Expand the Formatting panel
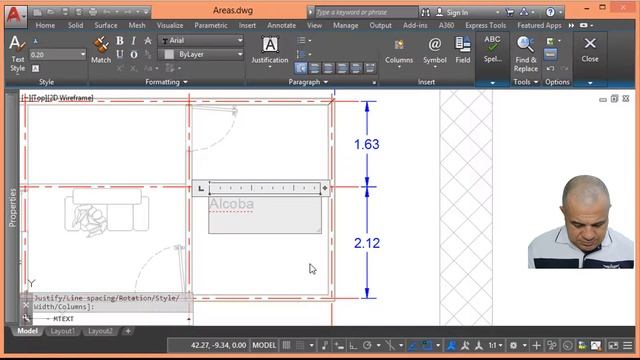 click(x=167, y=82)
